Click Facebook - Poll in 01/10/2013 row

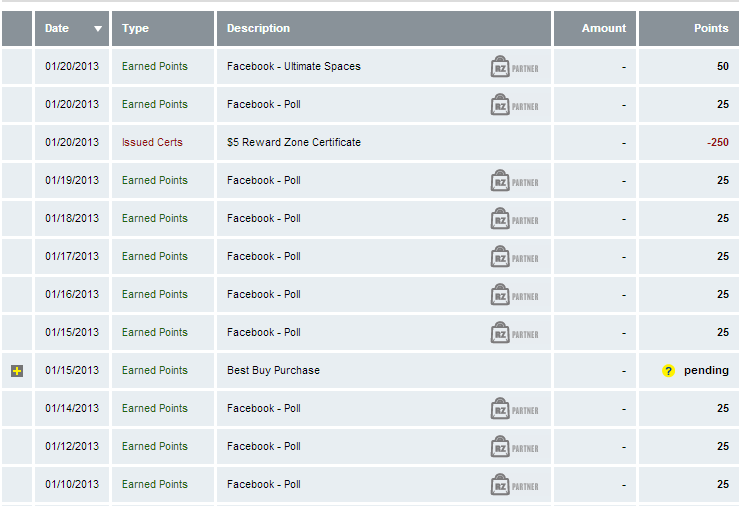click(264, 484)
